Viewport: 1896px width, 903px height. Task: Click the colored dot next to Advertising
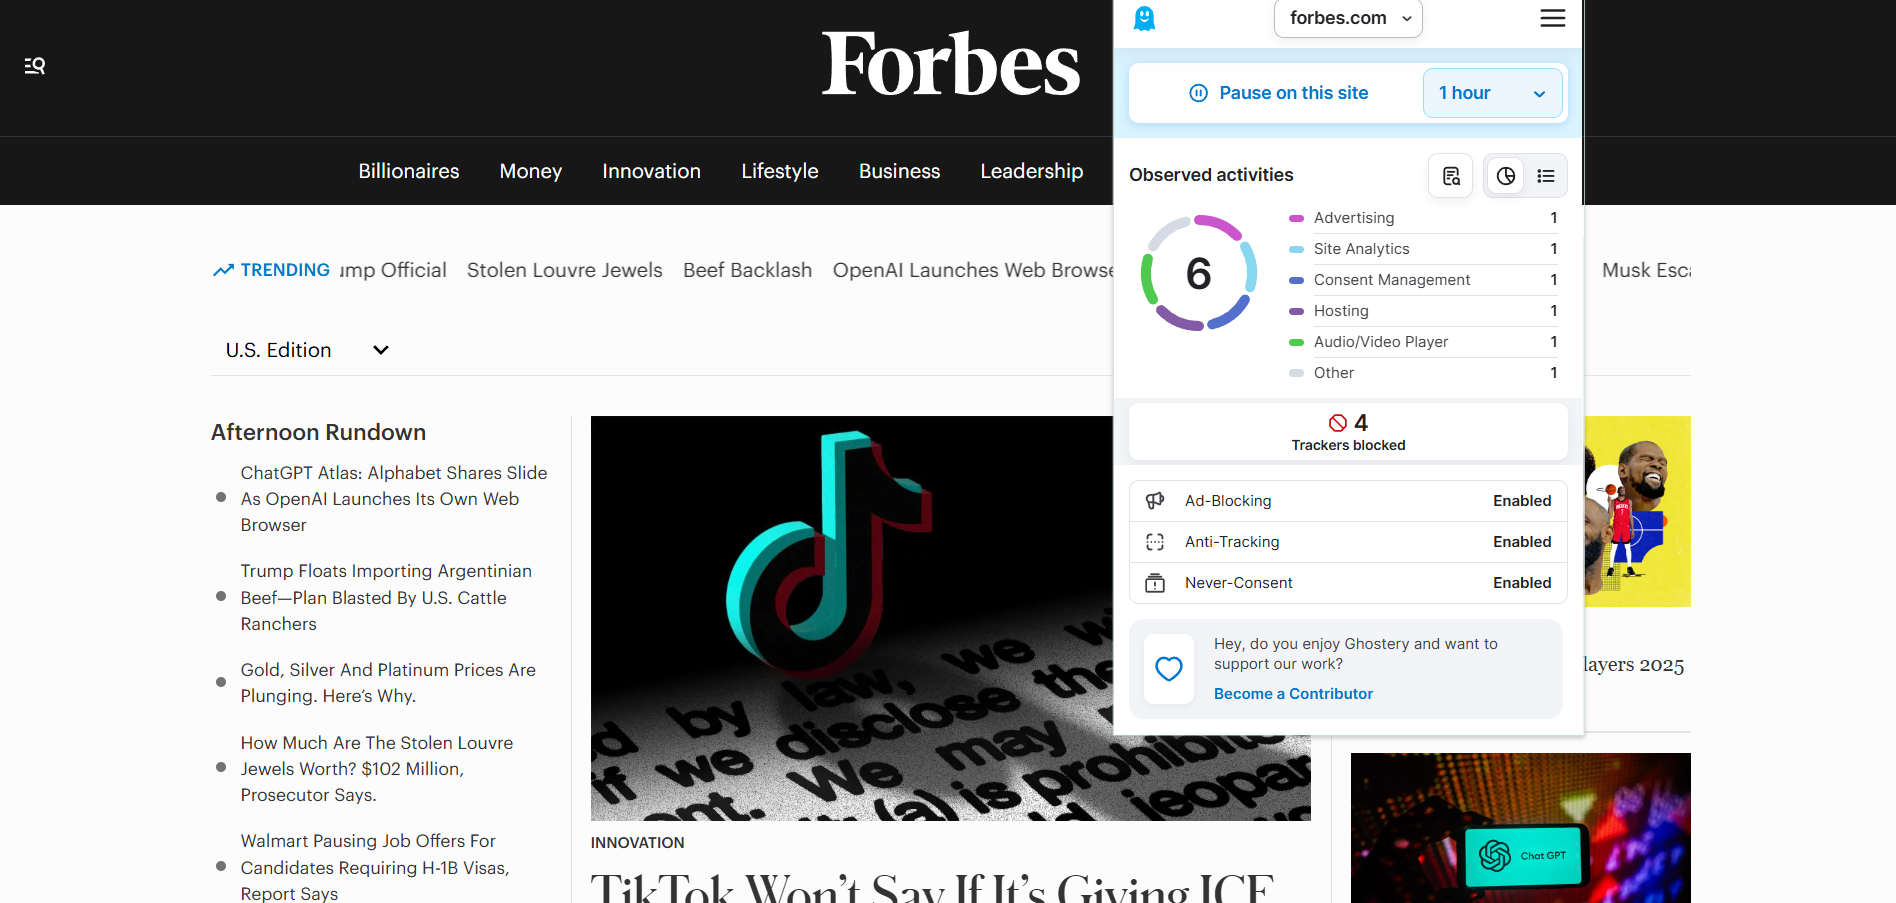1297,217
